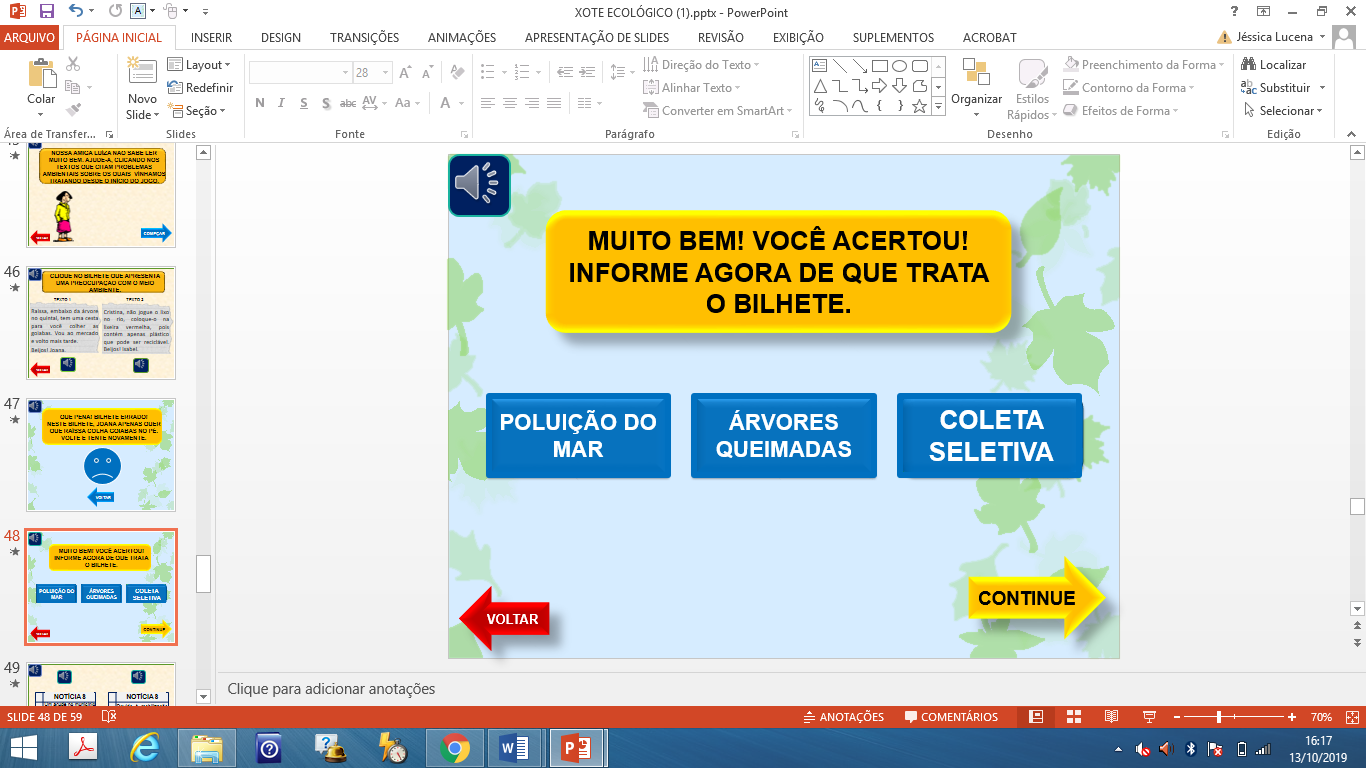The width and height of the screenshot is (1366, 768).
Task: Open the Animações tab
Action: (461, 37)
